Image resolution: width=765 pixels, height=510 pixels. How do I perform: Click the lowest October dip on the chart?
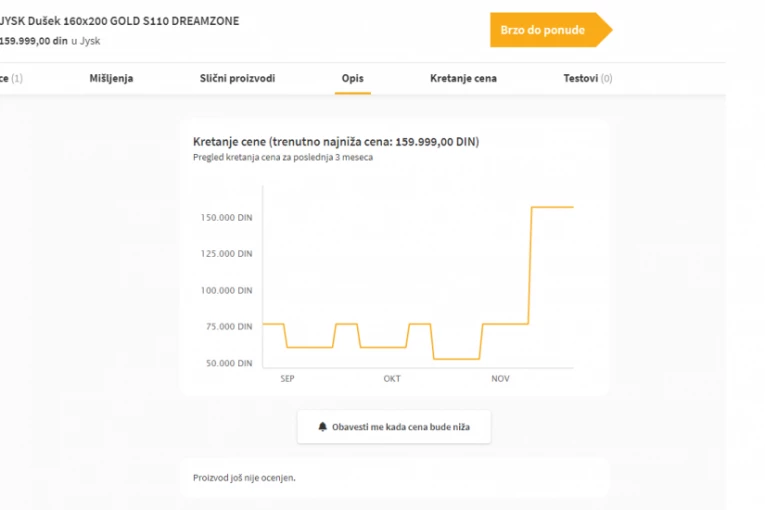(x=456, y=358)
